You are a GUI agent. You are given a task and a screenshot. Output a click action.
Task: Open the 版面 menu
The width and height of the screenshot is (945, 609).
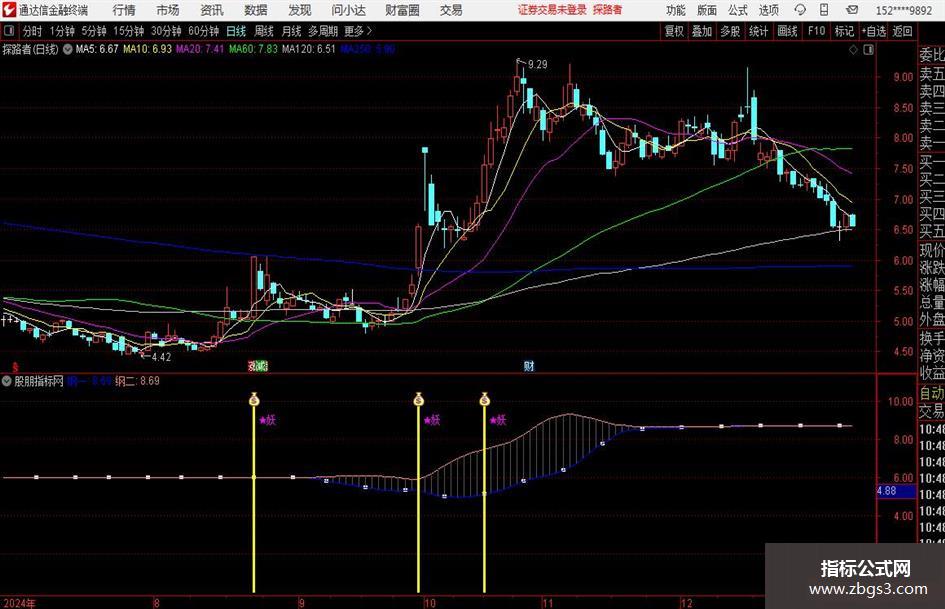click(706, 10)
